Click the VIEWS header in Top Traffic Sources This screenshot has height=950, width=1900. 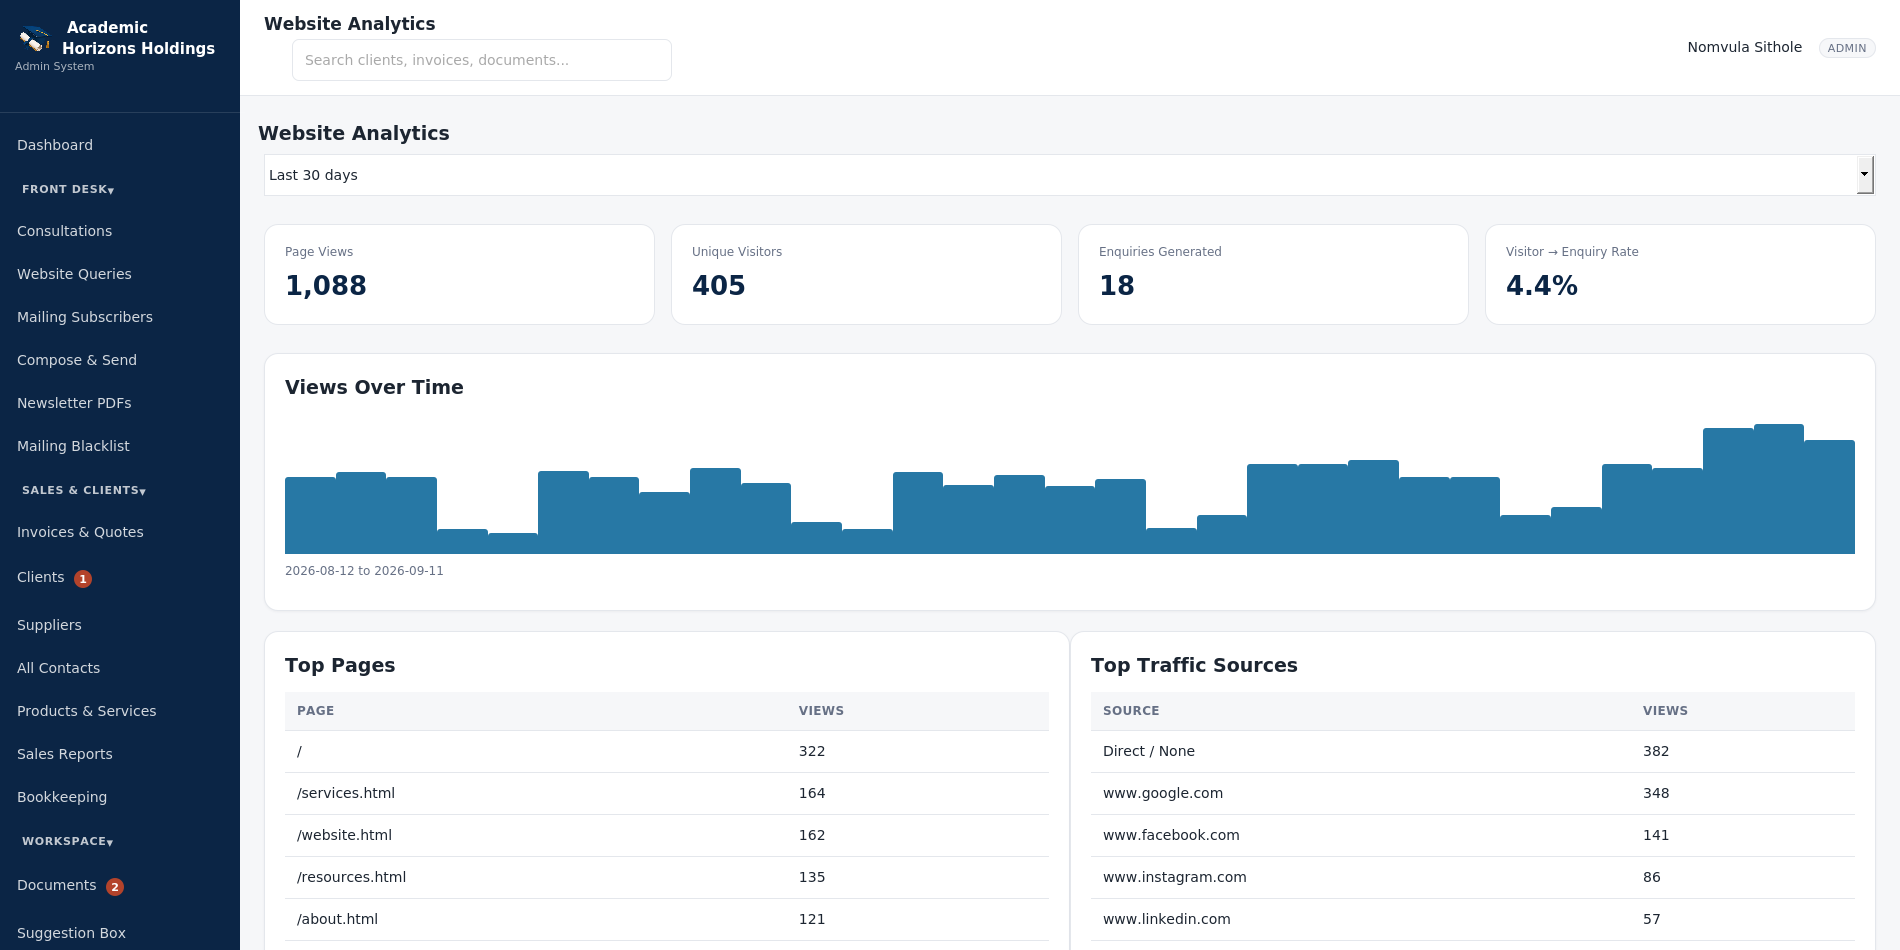coord(1665,711)
